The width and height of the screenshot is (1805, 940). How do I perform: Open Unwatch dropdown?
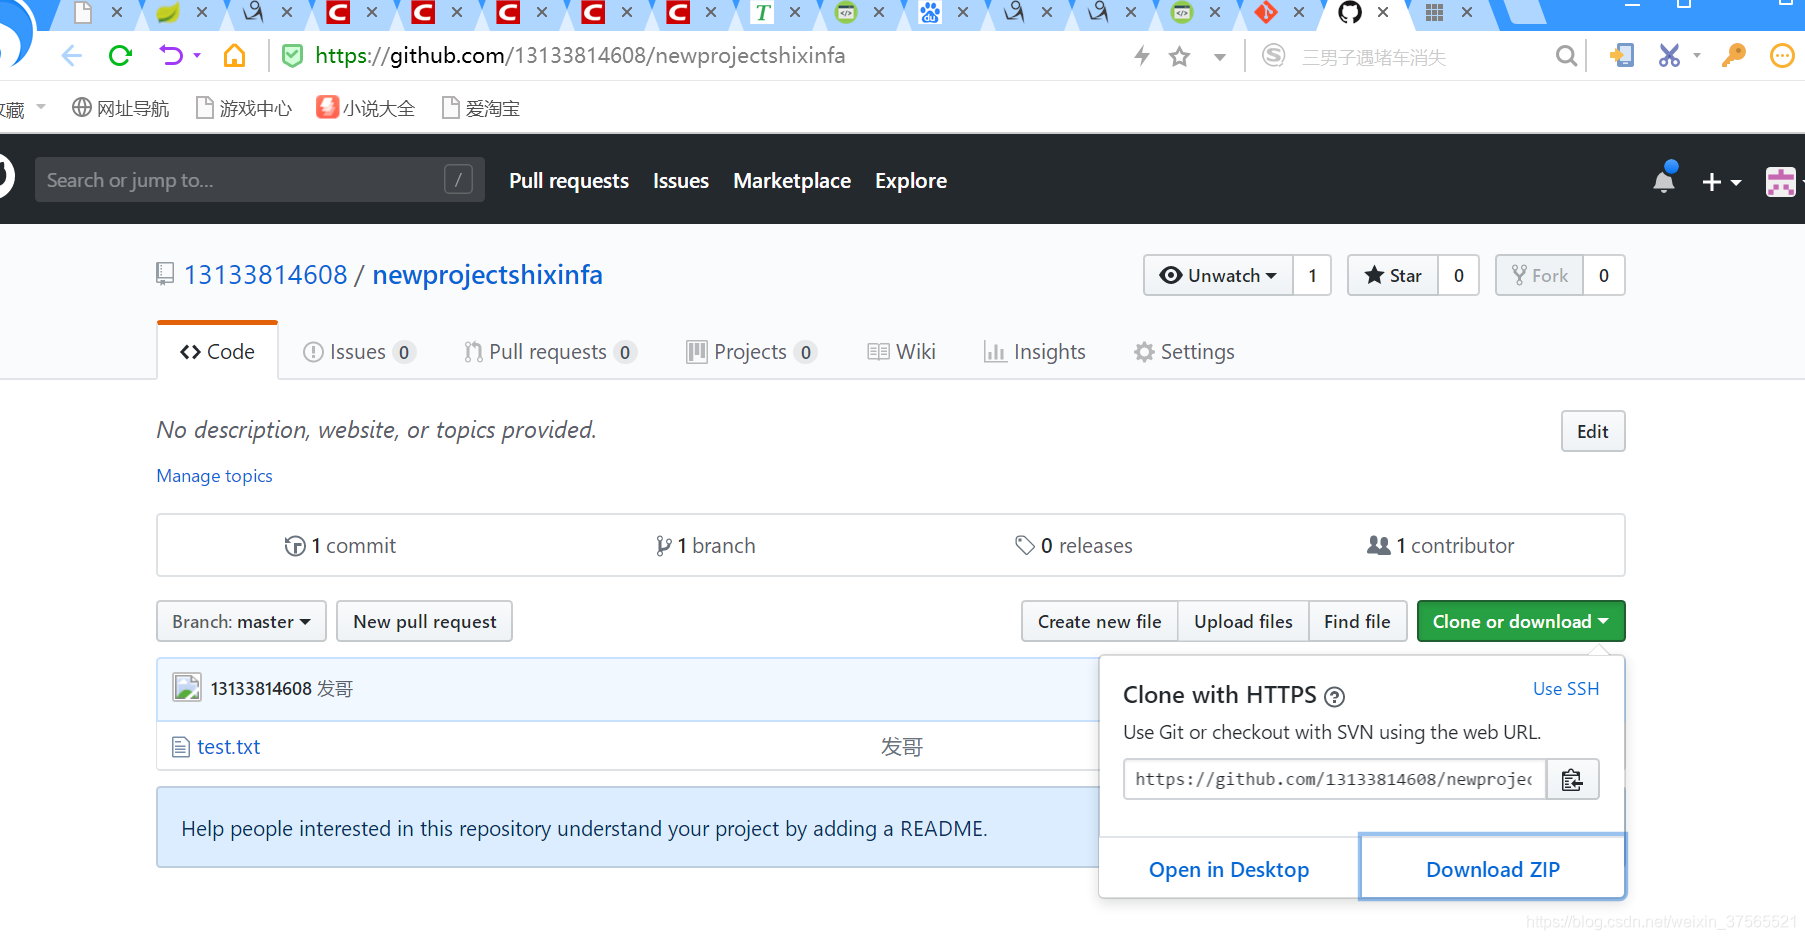[x=1218, y=275]
